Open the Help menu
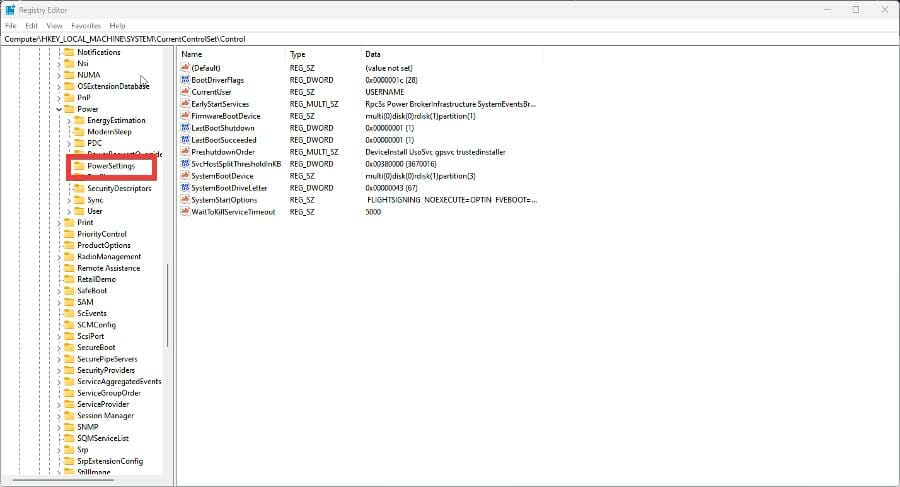 point(118,26)
